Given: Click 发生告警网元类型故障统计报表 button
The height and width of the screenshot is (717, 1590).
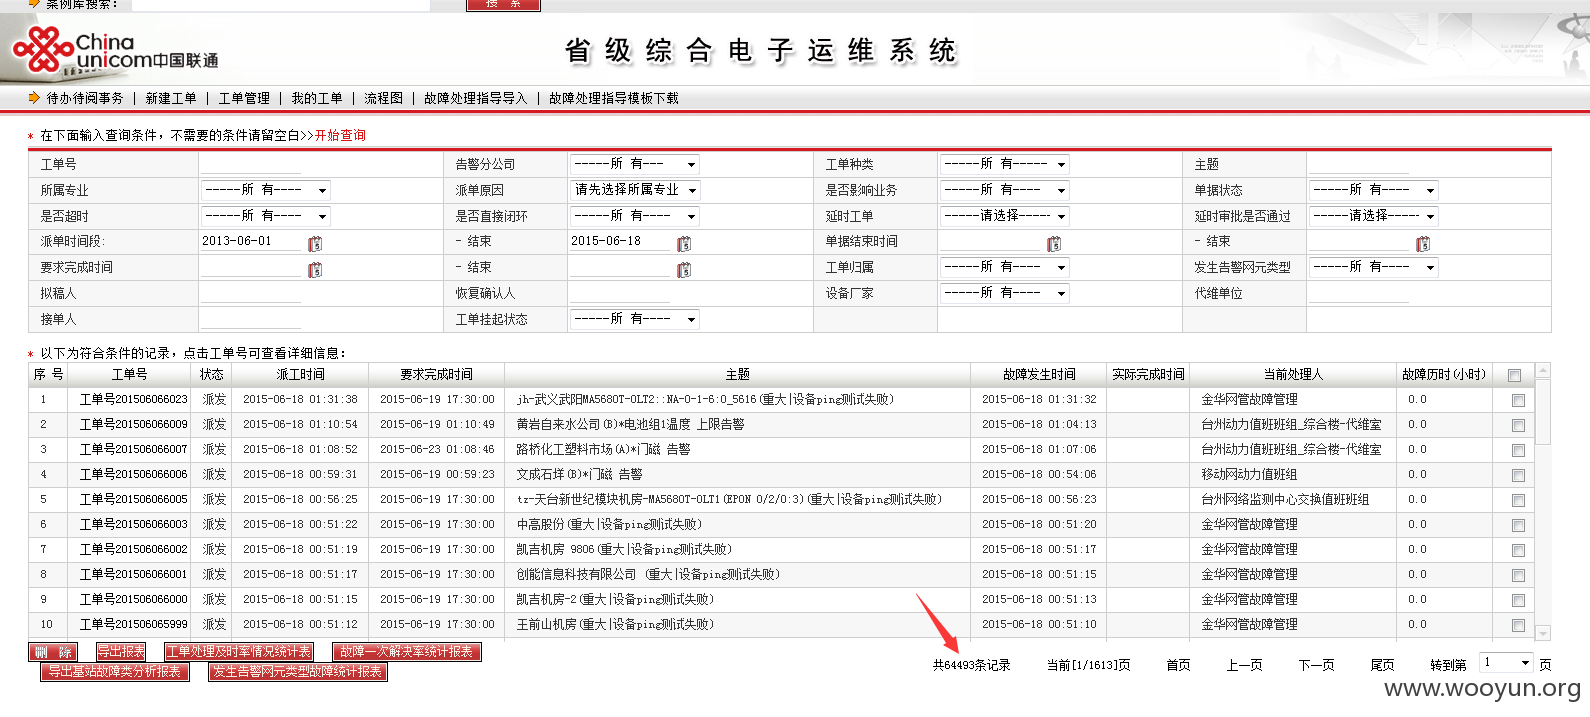Looking at the screenshot, I should point(297,672).
